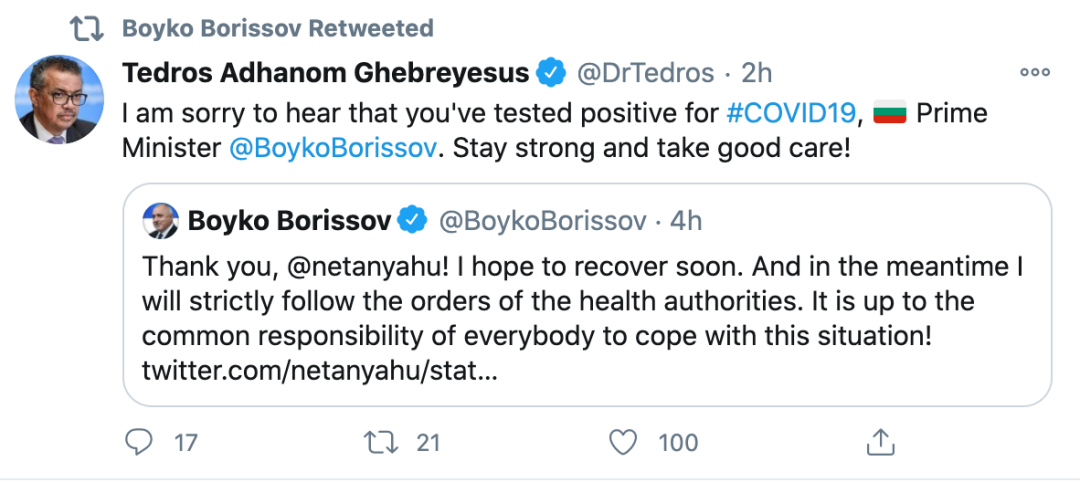Click Tedros's blue verified badge
The image size is (1080, 482).
(551, 72)
